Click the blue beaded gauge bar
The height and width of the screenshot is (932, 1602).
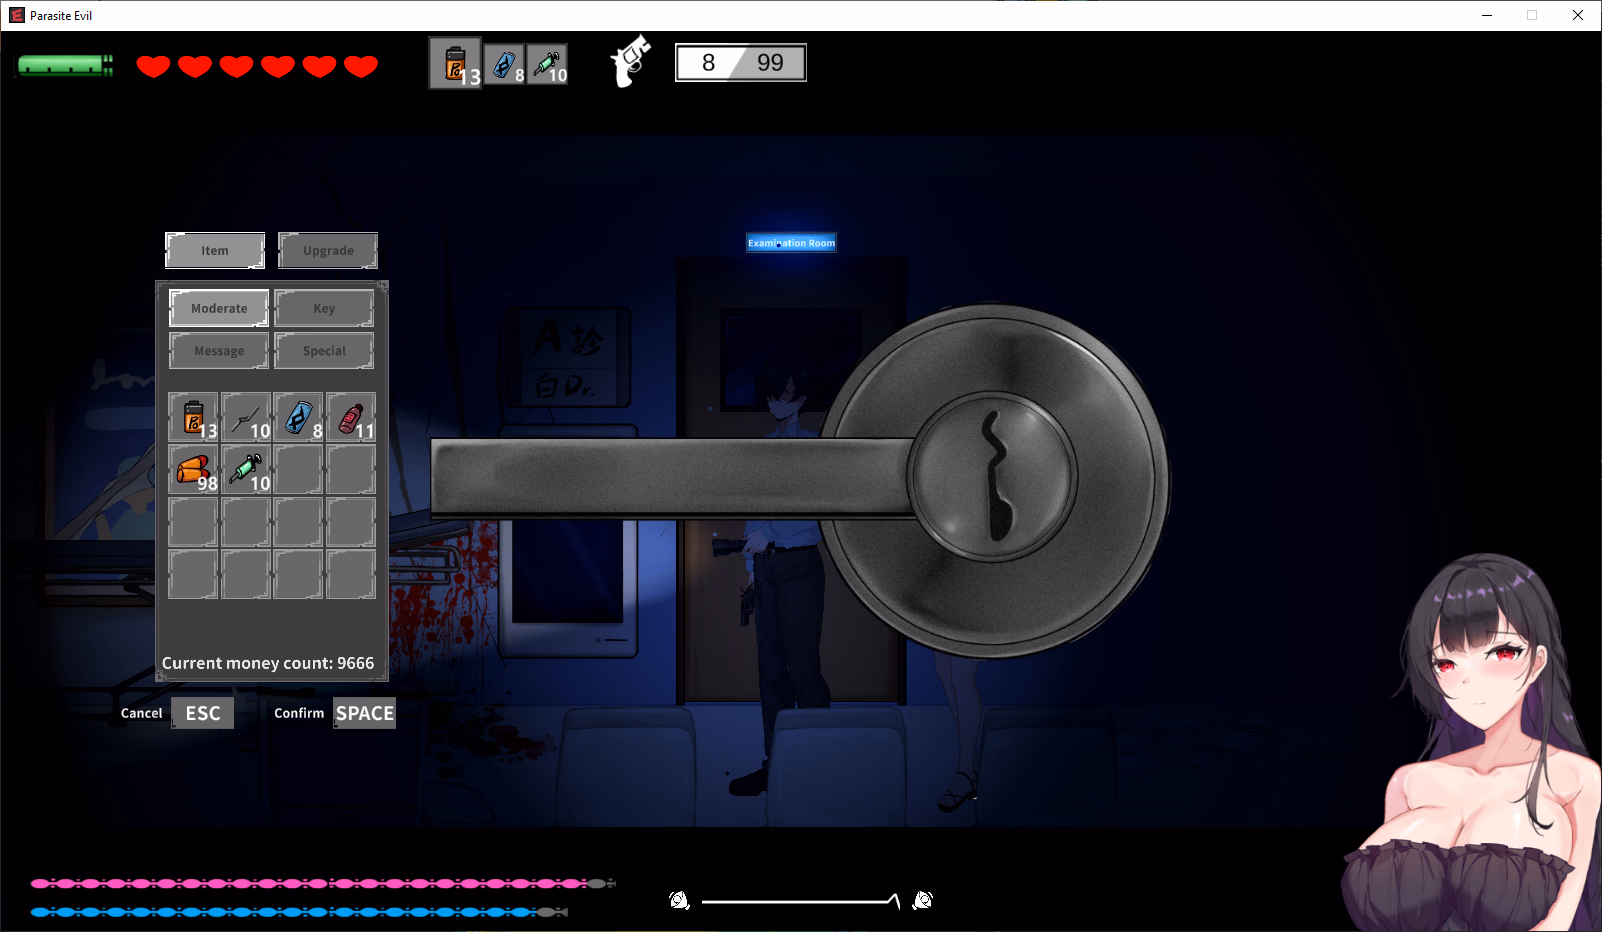[298, 912]
